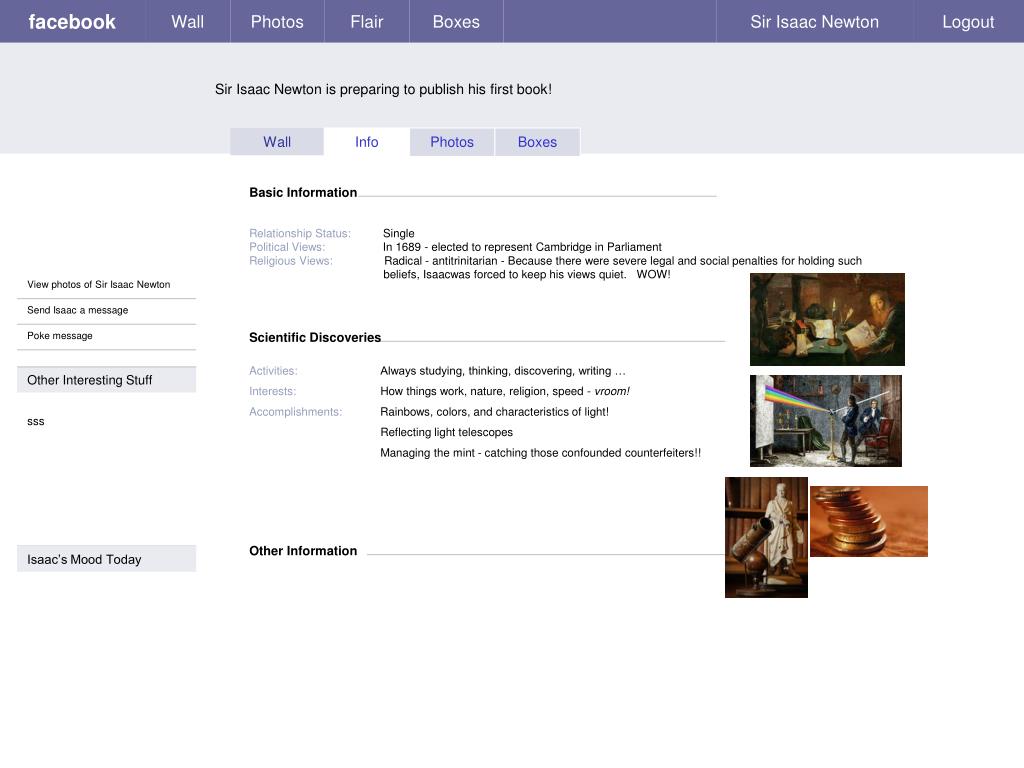
Task: Click the text 'In 1689 - elected to represent Cambridge'
Action: point(522,247)
